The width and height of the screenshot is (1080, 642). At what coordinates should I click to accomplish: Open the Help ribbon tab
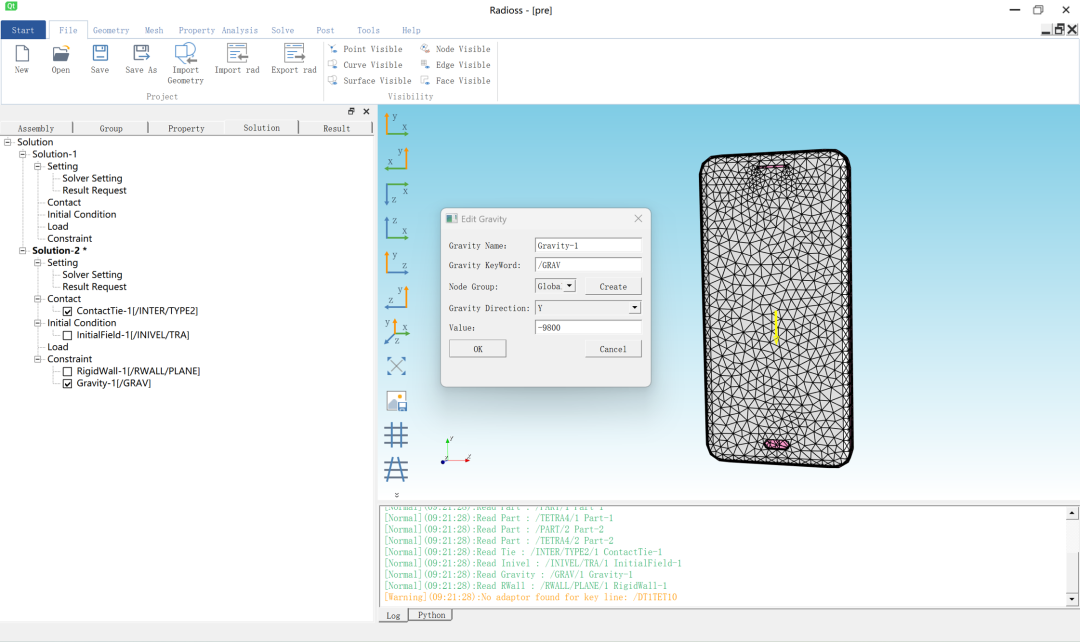(x=411, y=30)
